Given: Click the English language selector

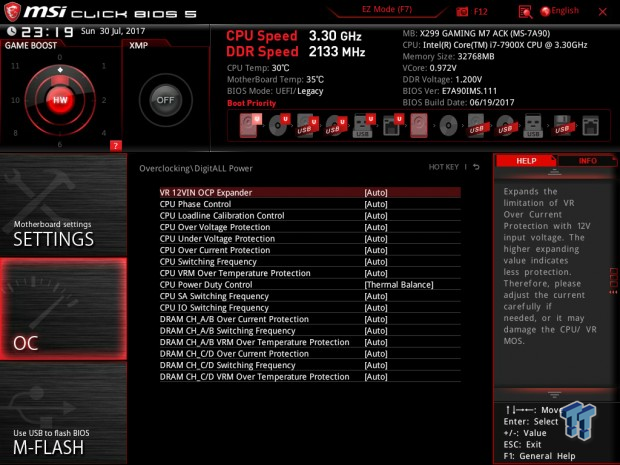Looking at the screenshot, I should [565, 11].
